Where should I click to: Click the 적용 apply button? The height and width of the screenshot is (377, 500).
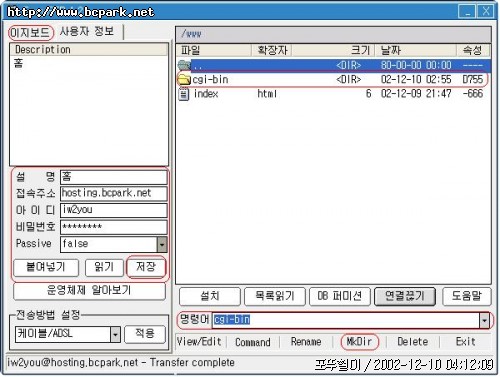145,334
